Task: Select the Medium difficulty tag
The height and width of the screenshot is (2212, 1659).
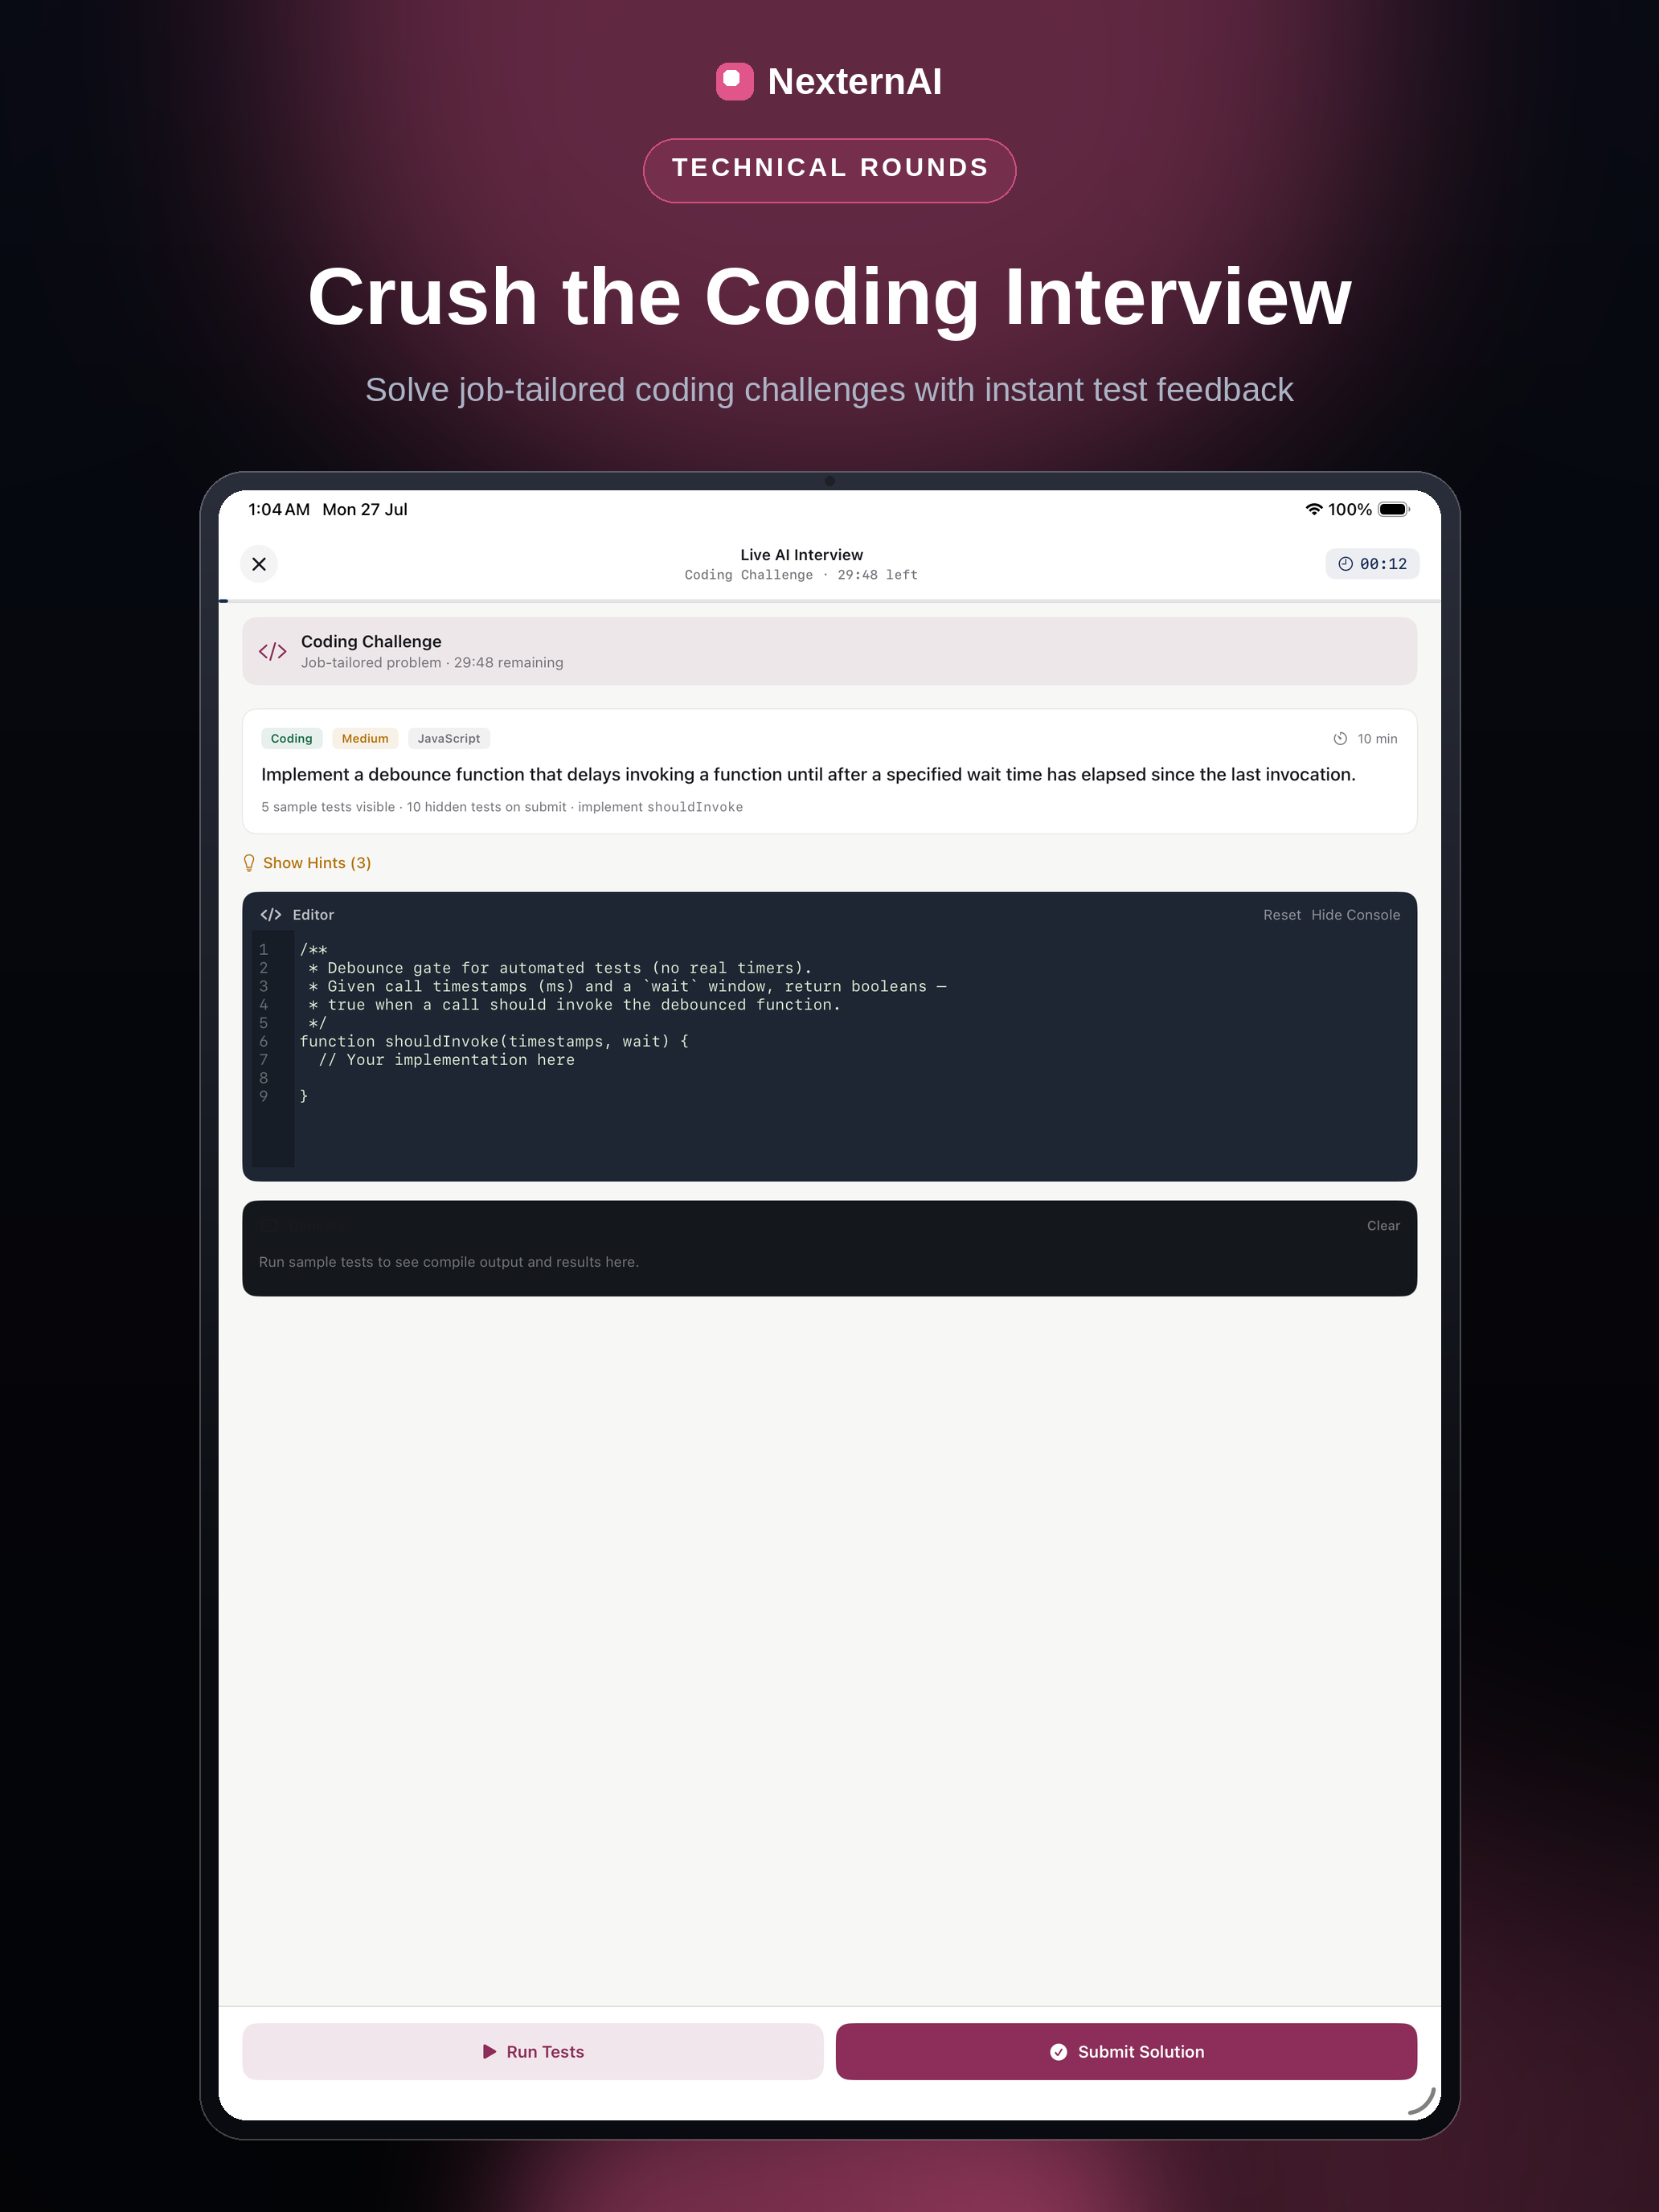Action: click(x=365, y=738)
